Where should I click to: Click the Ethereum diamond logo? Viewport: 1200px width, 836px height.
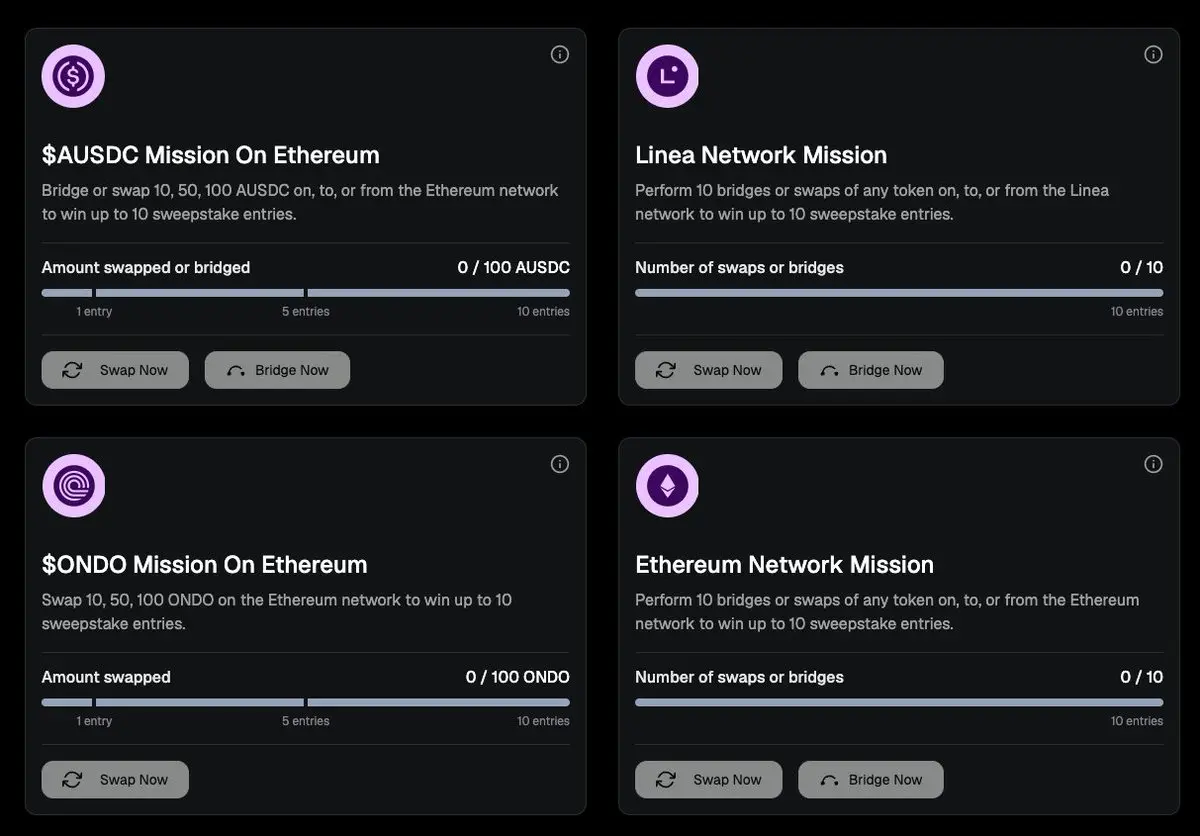[667, 486]
